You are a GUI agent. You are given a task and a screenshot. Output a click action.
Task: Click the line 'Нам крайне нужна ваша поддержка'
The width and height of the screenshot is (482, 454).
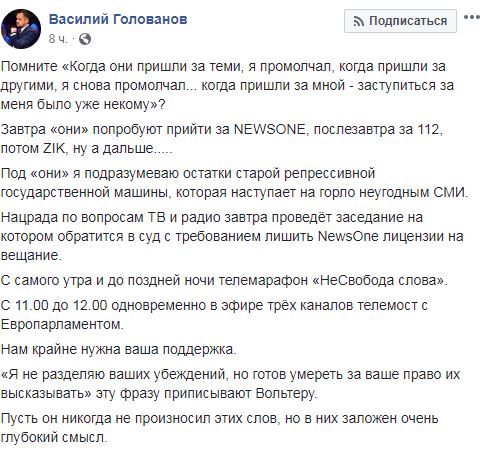pyautogui.click(x=119, y=349)
